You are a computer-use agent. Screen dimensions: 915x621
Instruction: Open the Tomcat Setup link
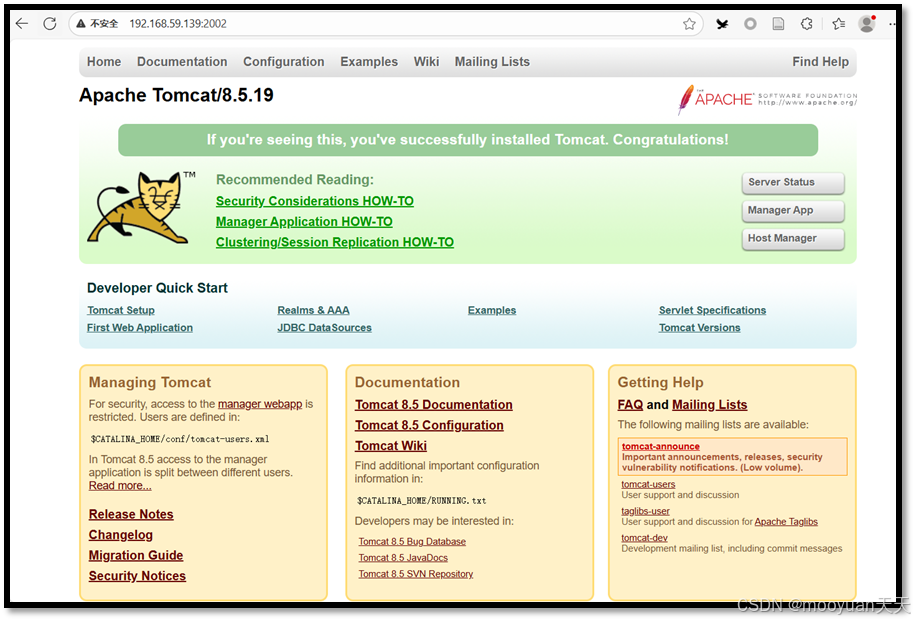121,310
